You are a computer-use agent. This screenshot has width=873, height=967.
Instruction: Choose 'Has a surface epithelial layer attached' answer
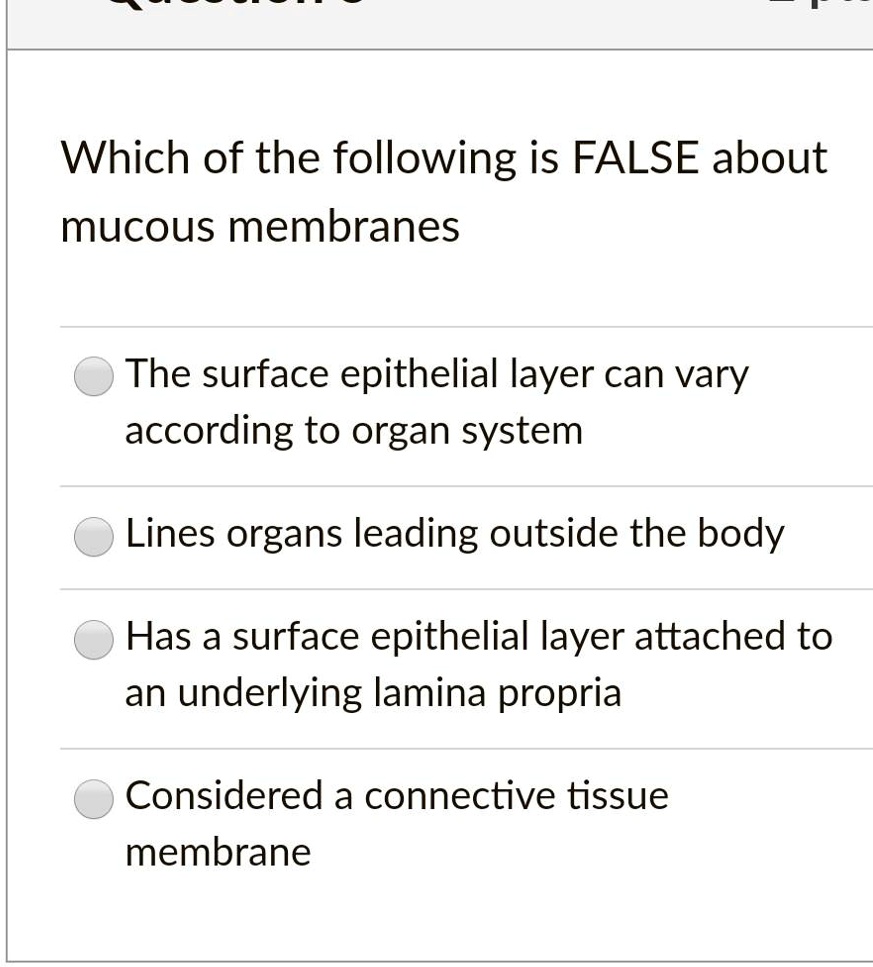coord(92,640)
